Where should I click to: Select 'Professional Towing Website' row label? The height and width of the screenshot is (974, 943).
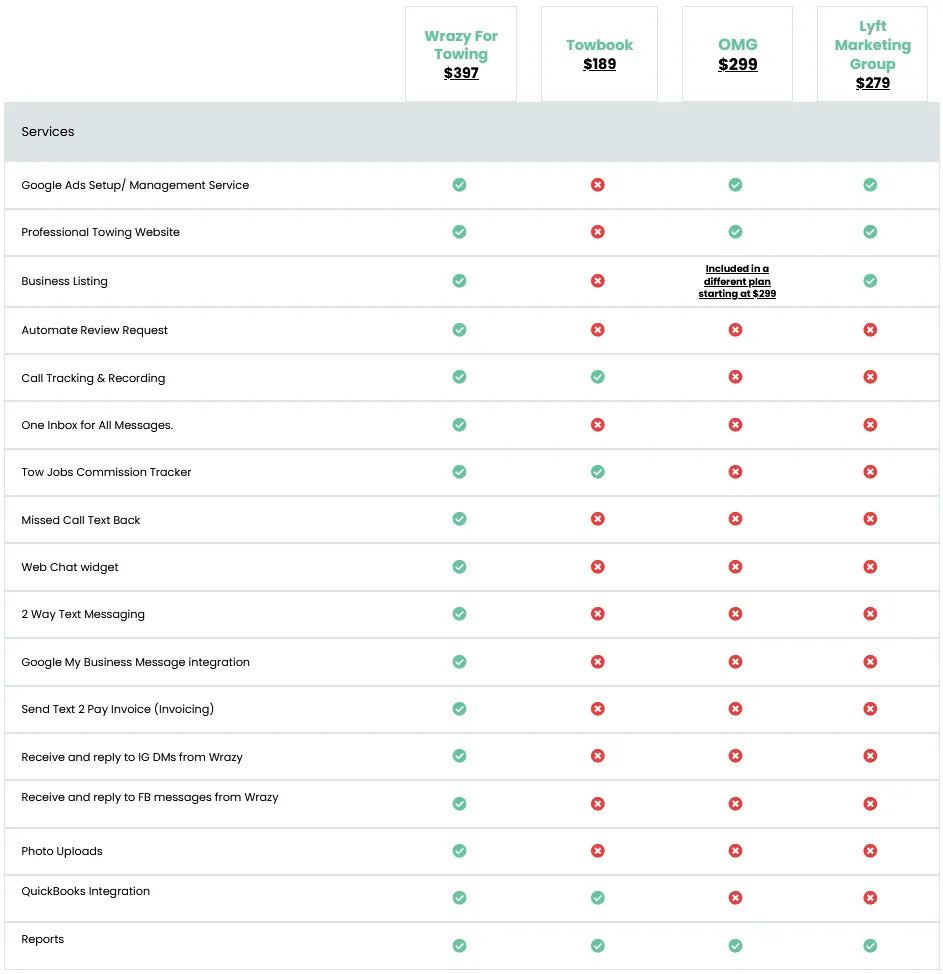coord(100,232)
